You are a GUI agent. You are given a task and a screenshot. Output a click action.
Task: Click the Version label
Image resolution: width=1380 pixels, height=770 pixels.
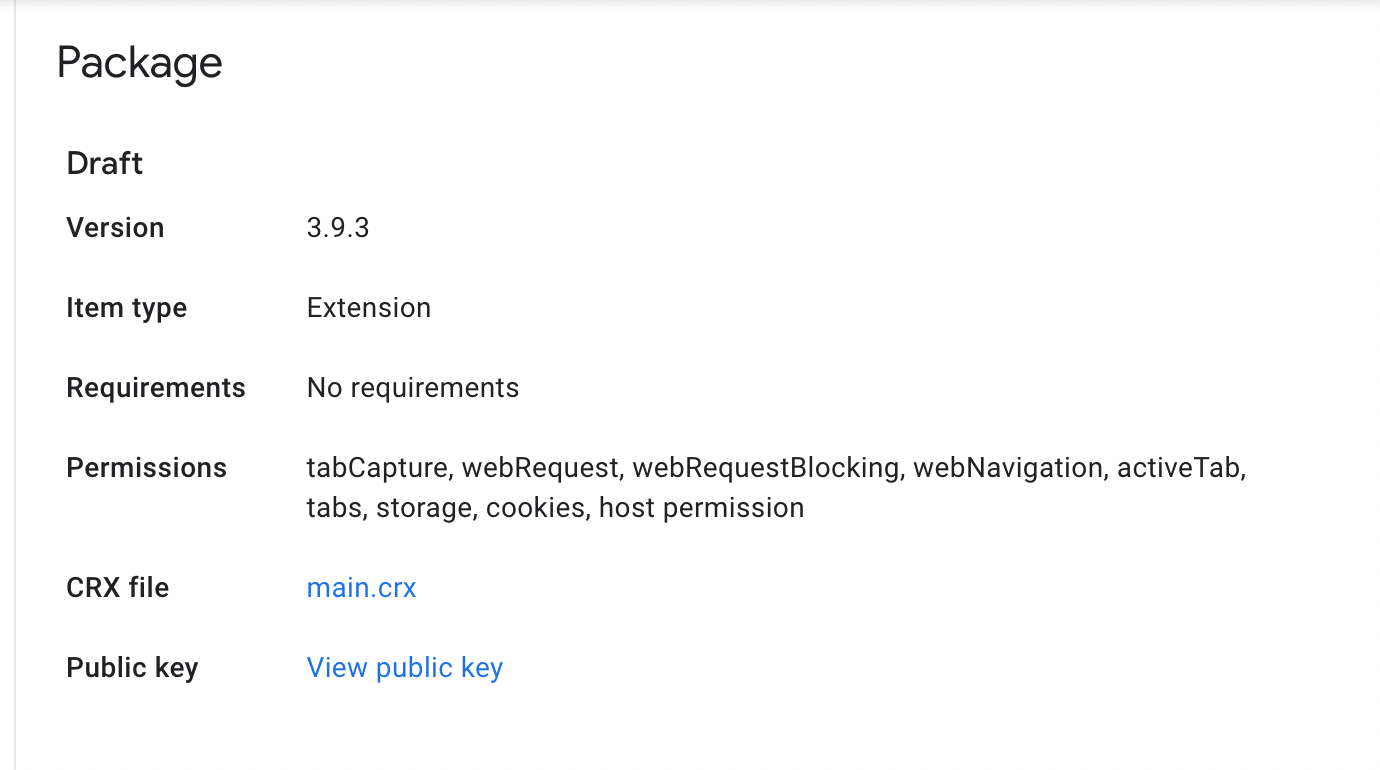tap(115, 228)
